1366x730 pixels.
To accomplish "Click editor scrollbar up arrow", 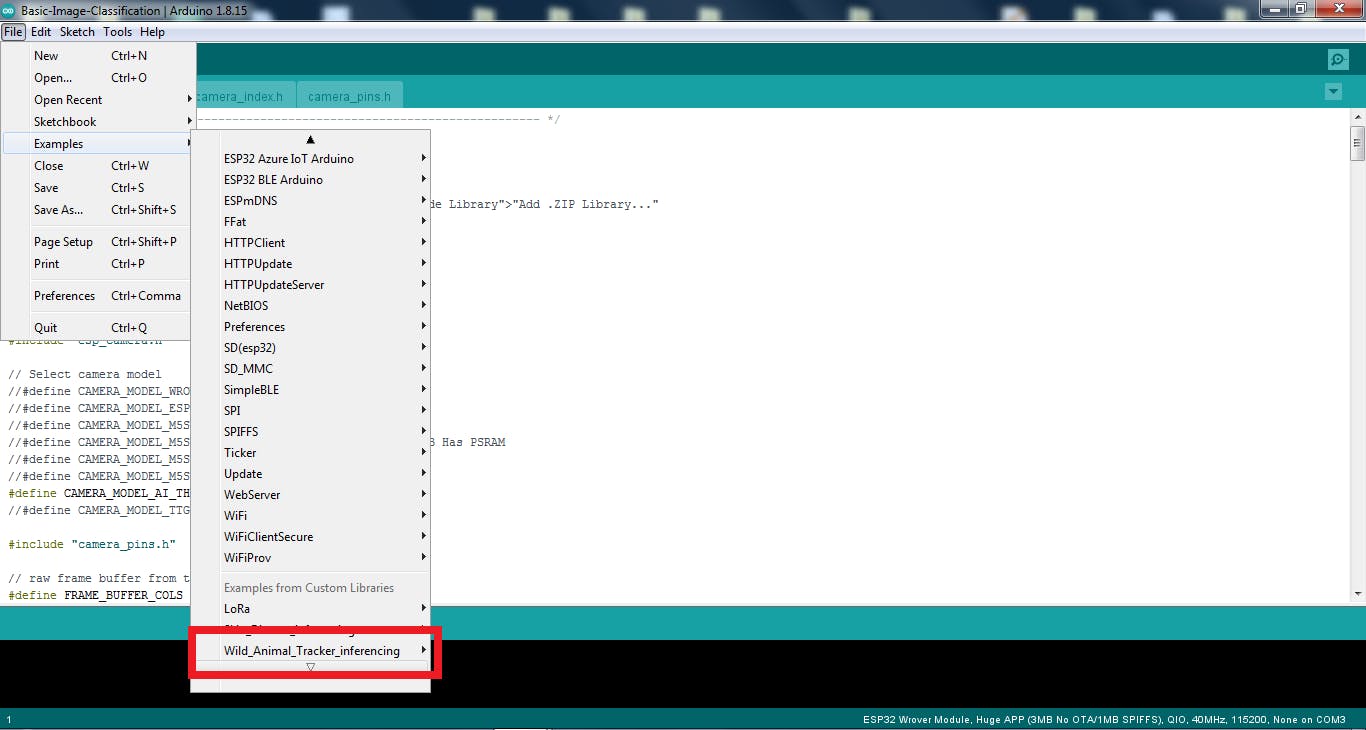I will click(1357, 118).
